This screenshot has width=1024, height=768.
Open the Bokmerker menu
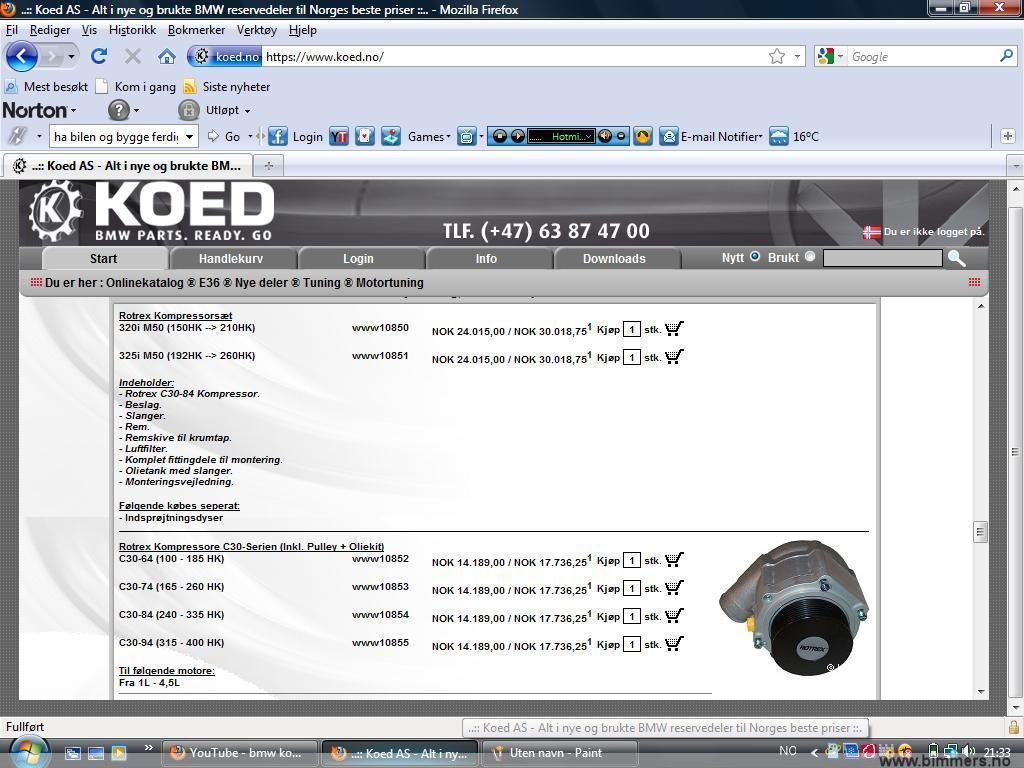point(197,30)
